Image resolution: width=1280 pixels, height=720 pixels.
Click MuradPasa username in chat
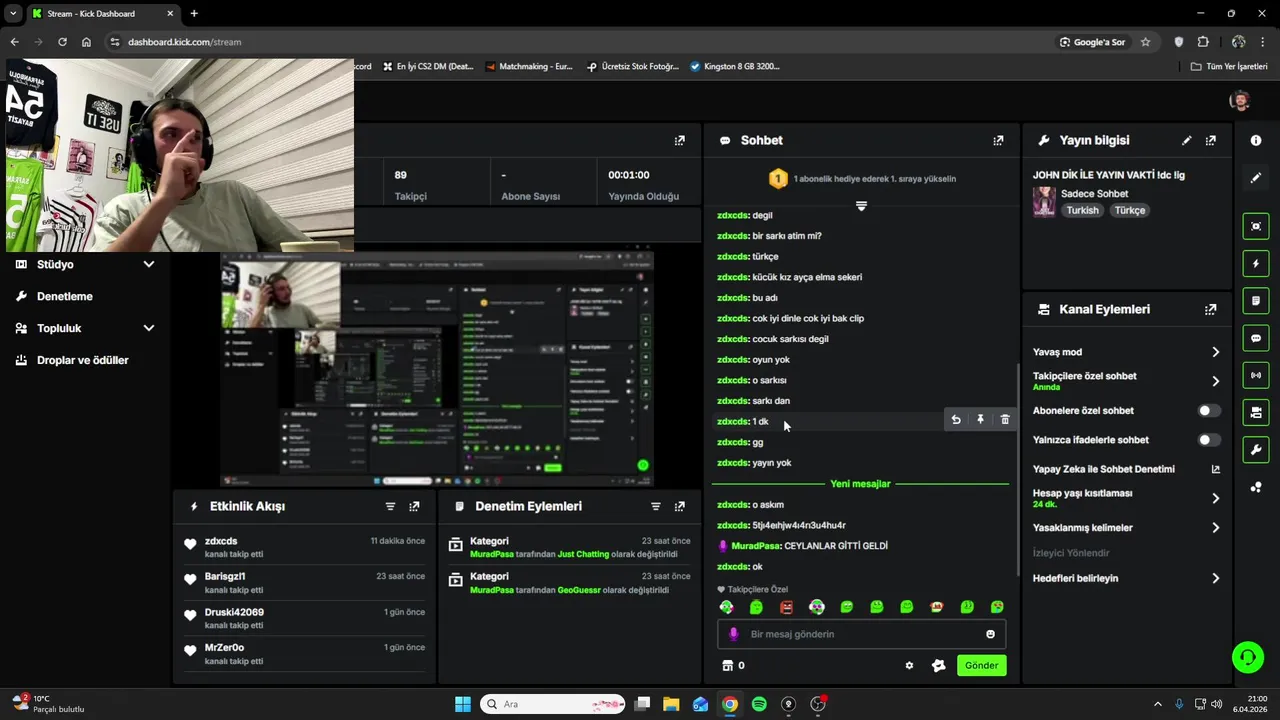[x=755, y=546]
